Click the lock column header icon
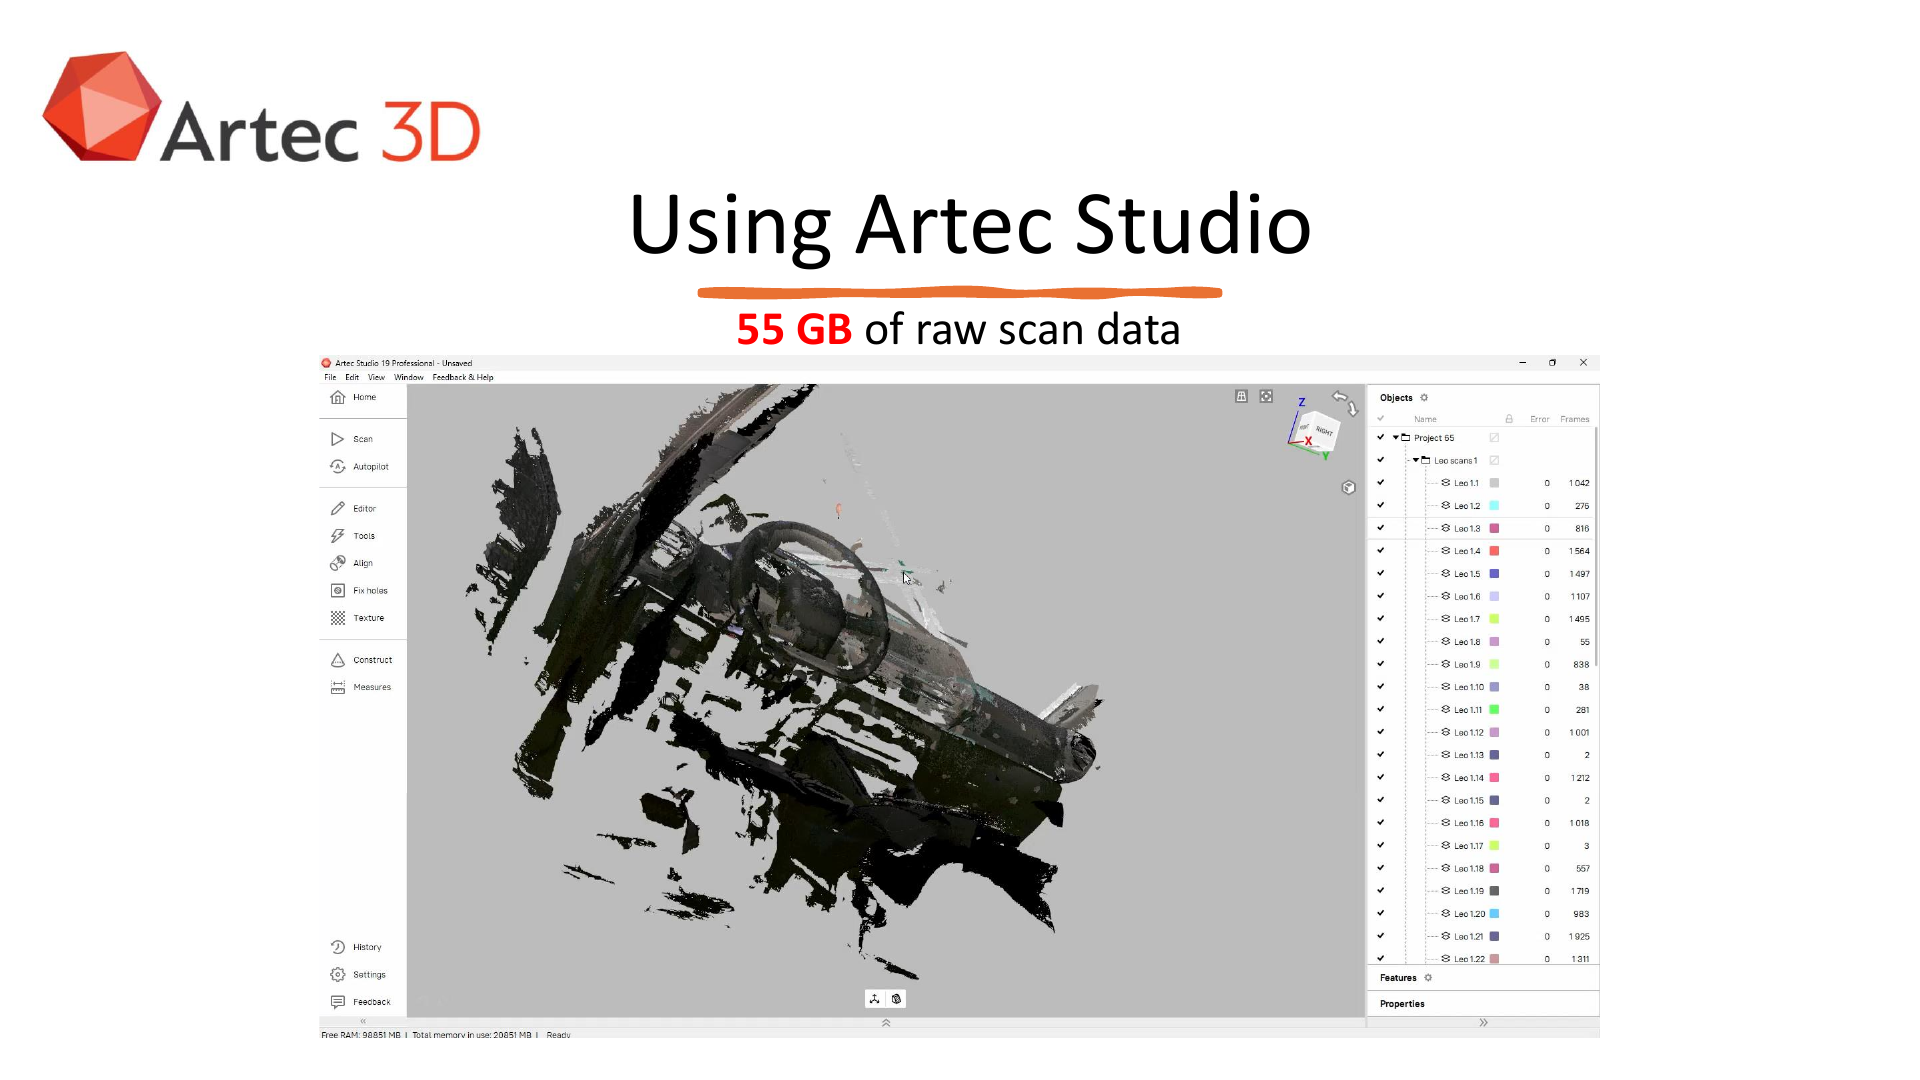The image size is (1920, 1080). (x=1509, y=419)
